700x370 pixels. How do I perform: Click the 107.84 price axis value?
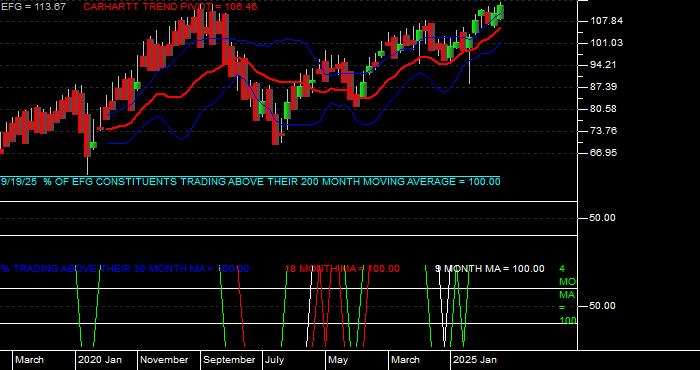(605, 21)
